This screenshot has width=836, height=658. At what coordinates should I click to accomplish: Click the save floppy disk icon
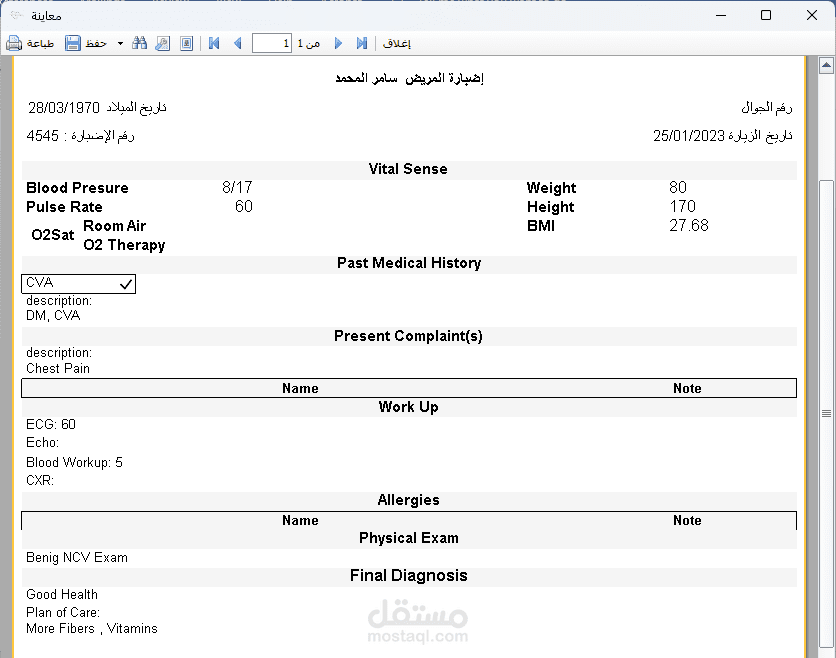pos(73,43)
